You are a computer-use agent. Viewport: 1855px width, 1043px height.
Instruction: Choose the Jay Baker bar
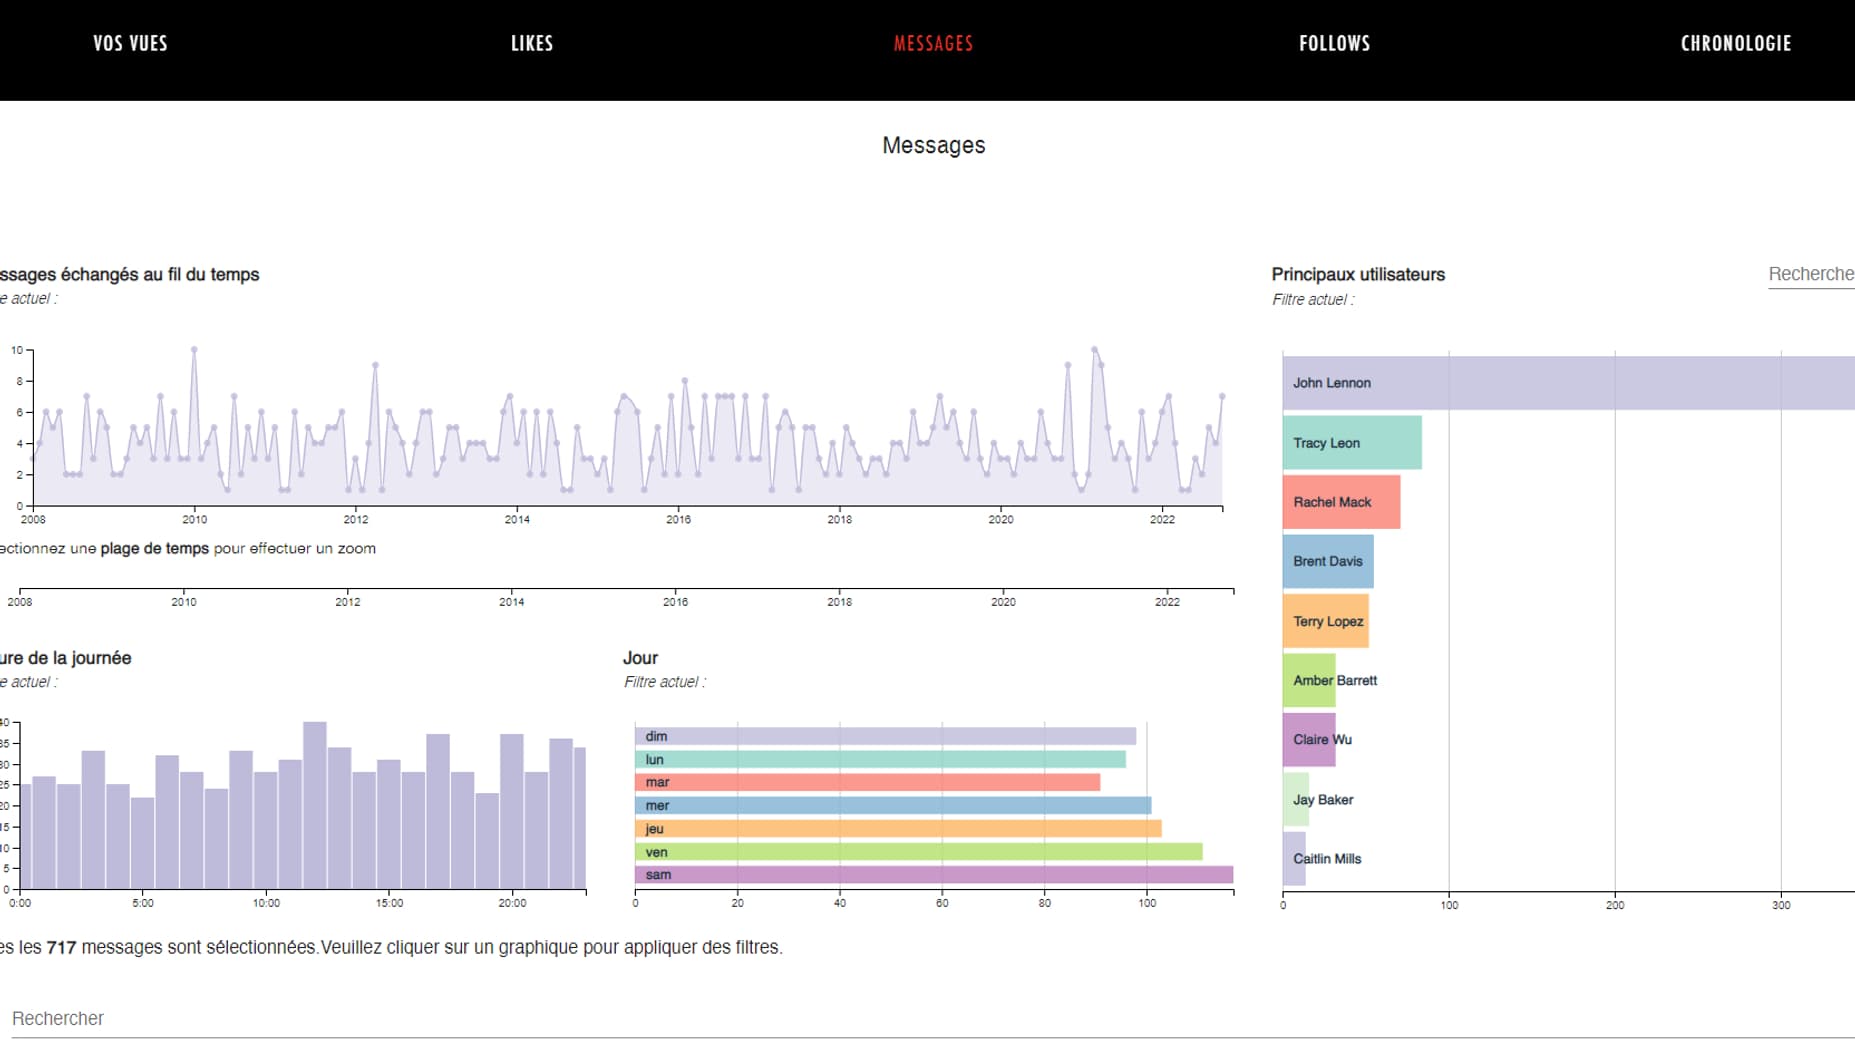click(x=1296, y=799)
